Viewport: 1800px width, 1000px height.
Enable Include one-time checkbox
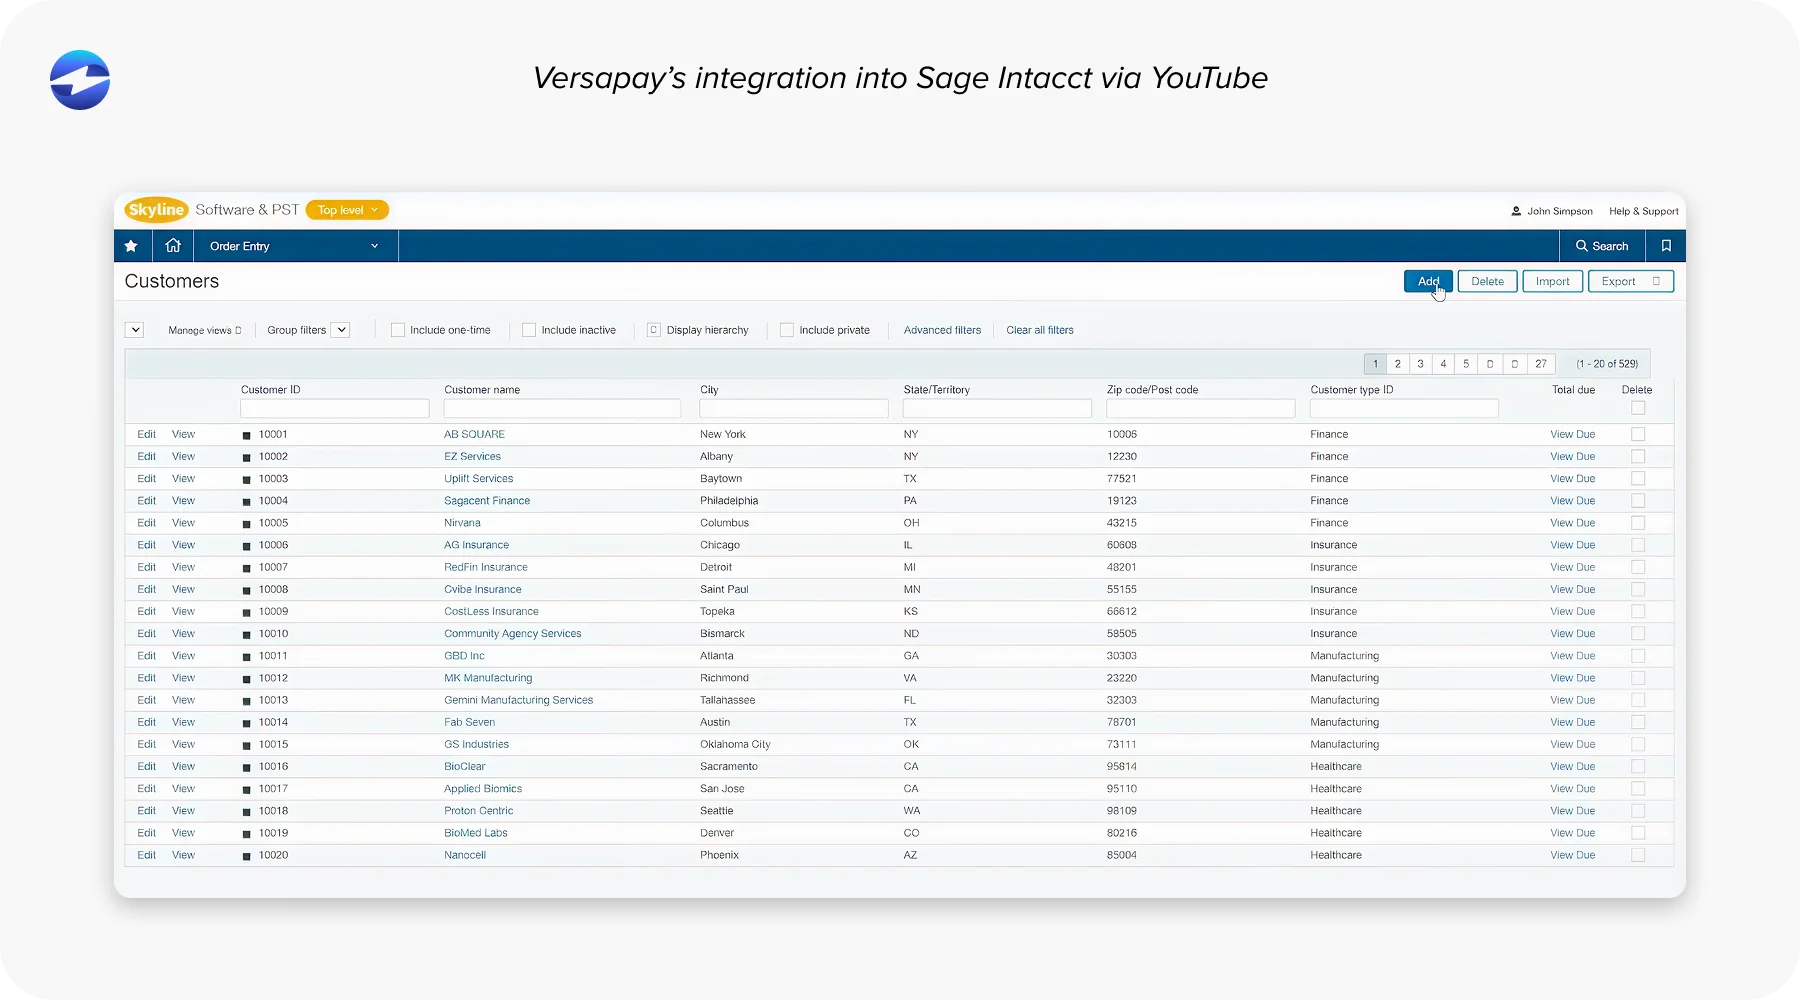398,330
